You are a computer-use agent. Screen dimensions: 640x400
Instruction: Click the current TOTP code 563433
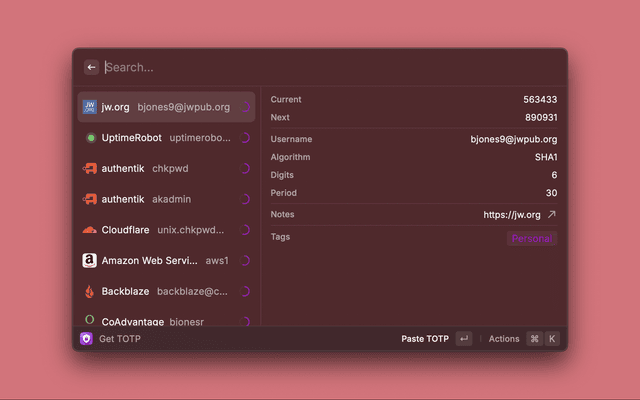tap(540, 100)
